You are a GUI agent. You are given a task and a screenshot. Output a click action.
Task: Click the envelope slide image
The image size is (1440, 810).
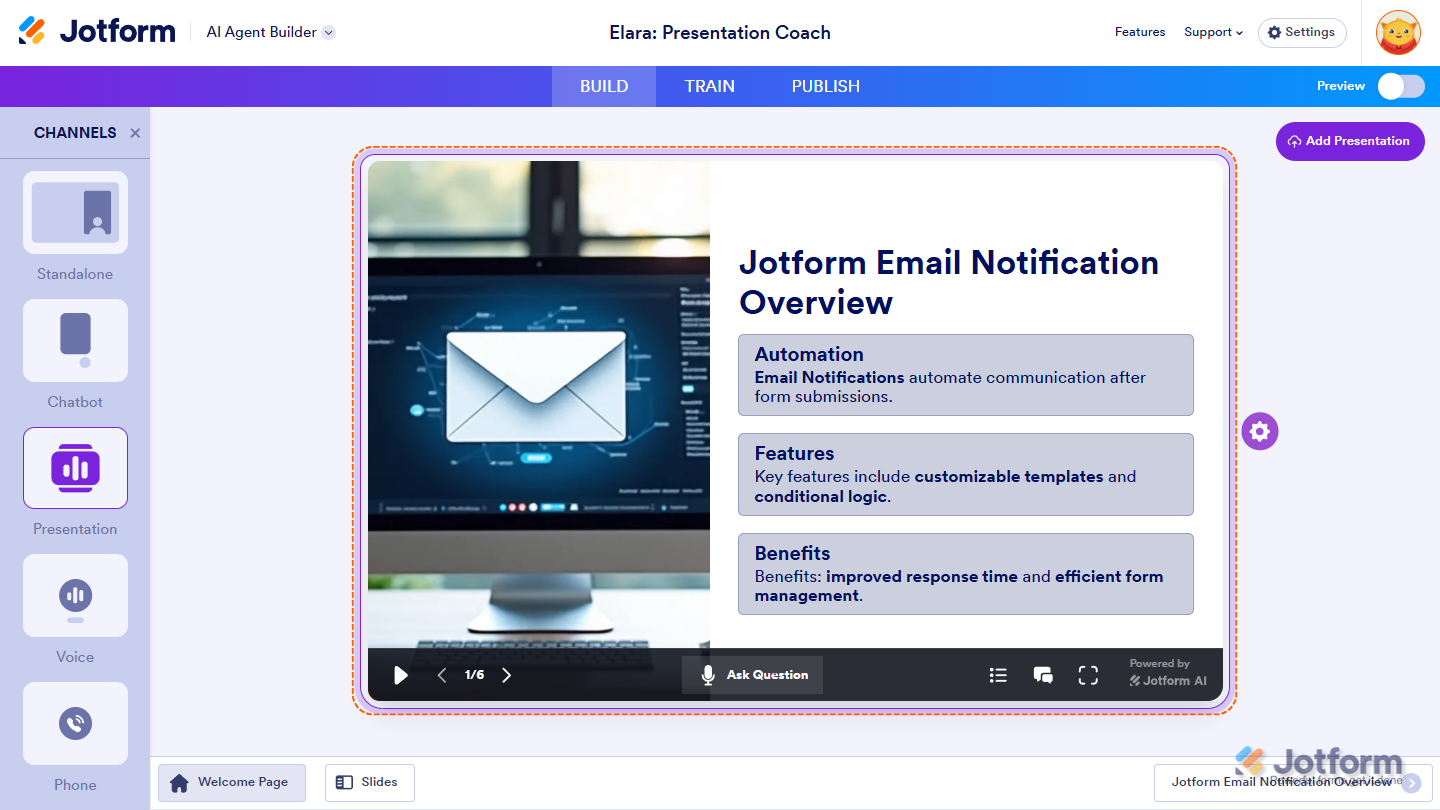tap(539, 405)
